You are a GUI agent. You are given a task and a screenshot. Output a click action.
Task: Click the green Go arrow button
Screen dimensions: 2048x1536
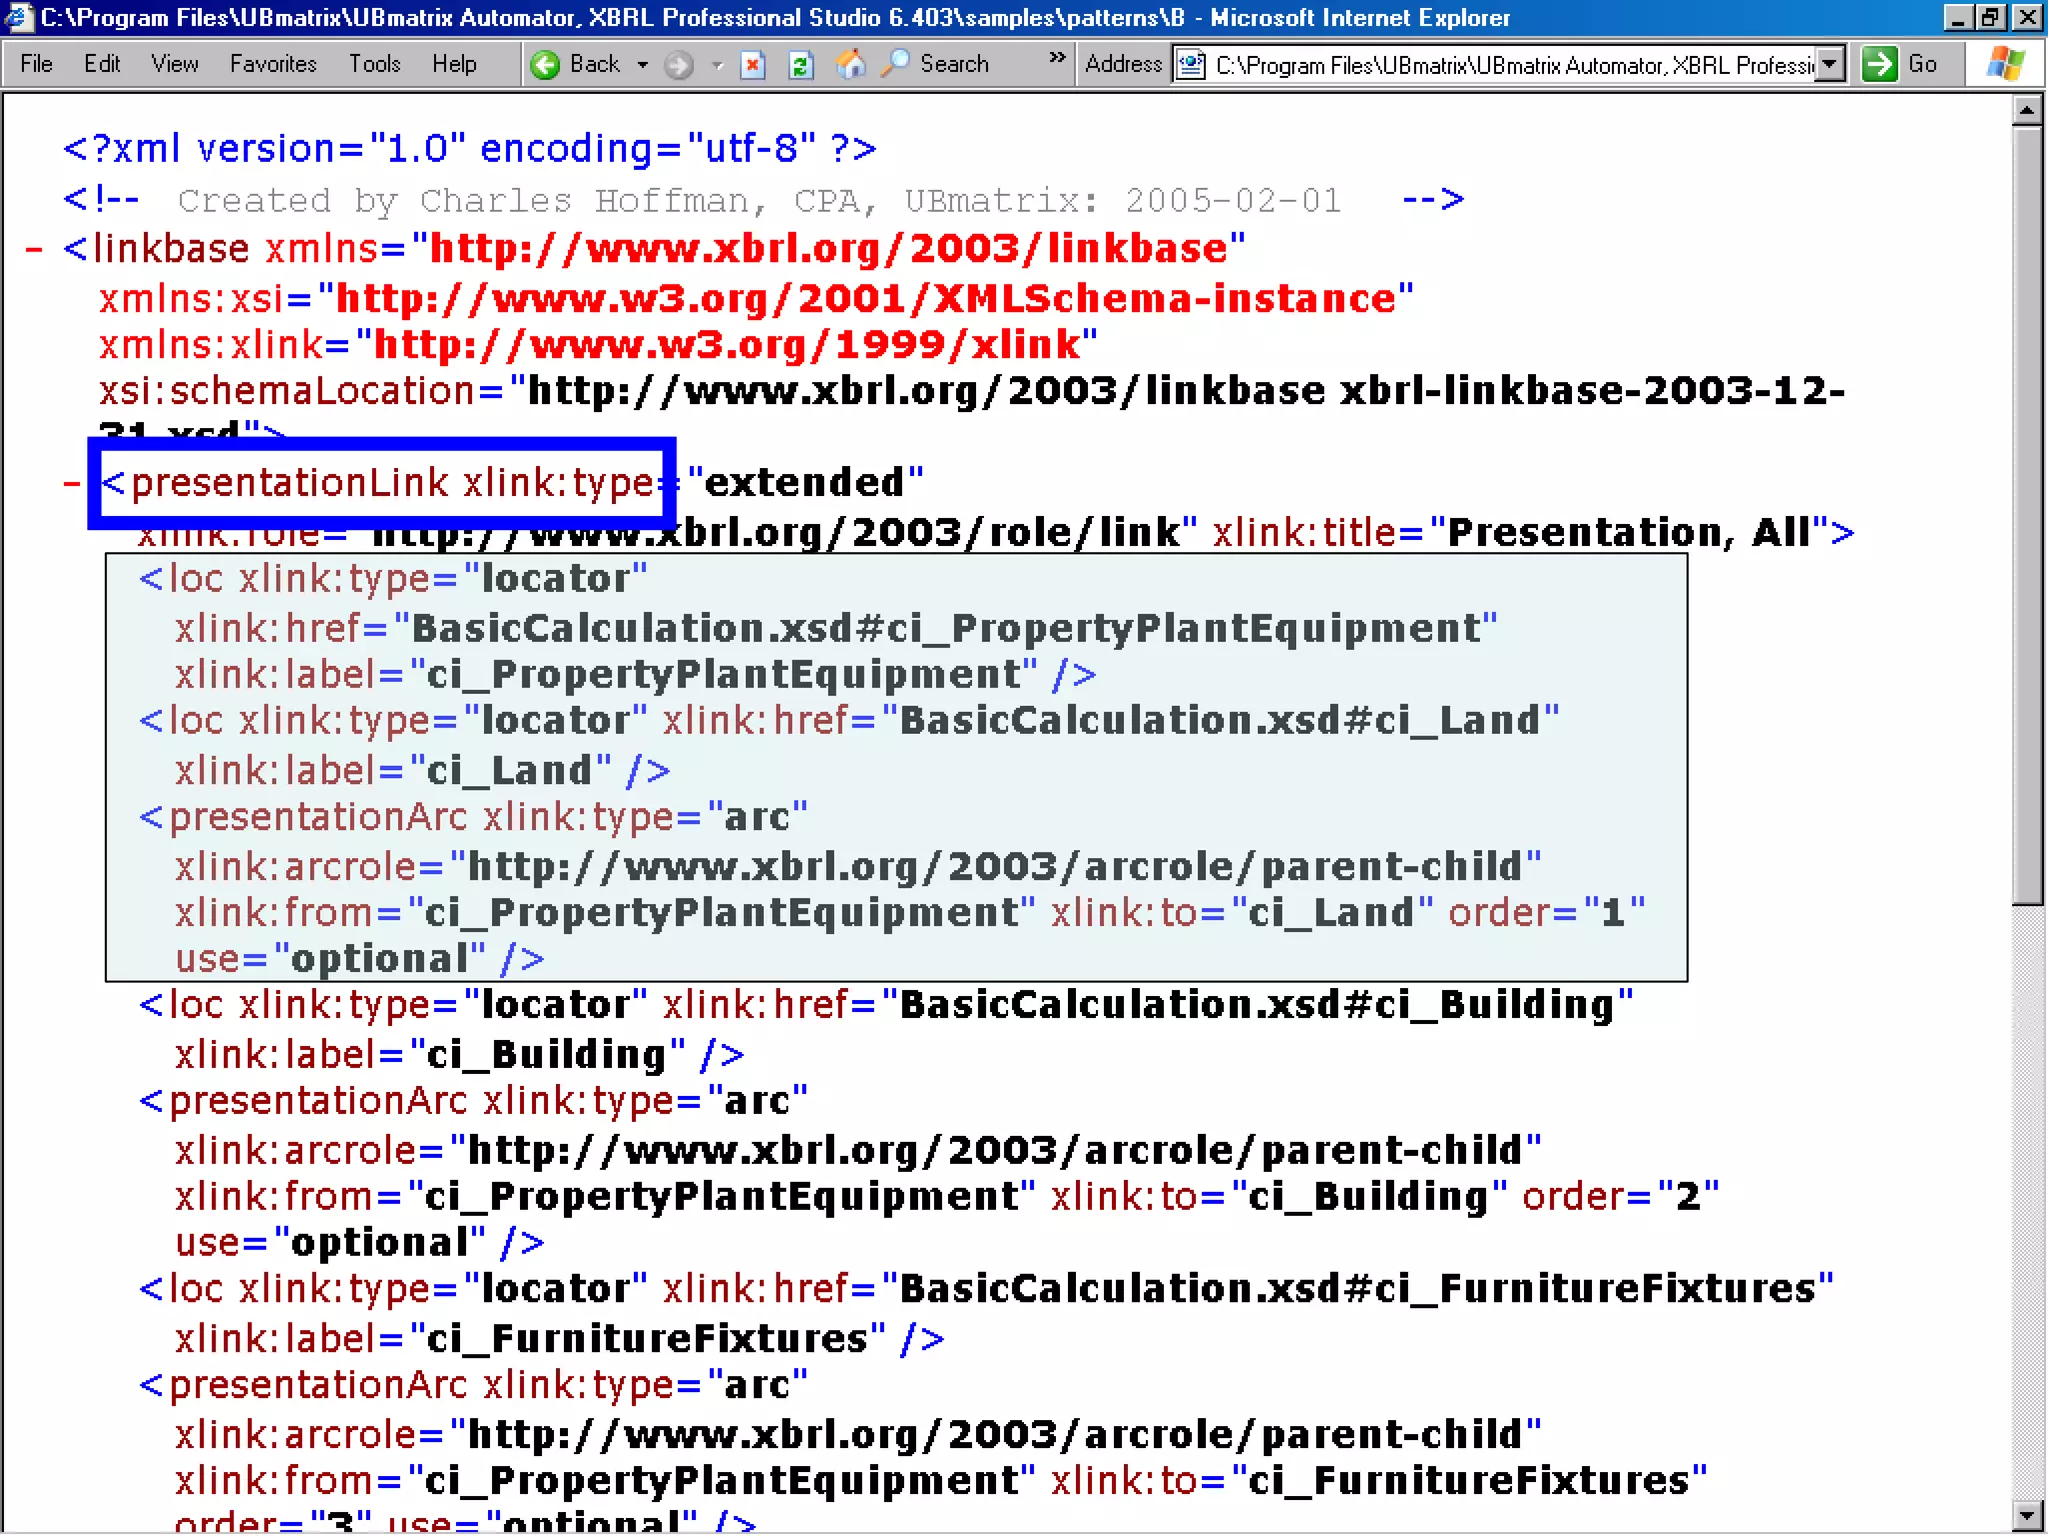click(1880, 65)
